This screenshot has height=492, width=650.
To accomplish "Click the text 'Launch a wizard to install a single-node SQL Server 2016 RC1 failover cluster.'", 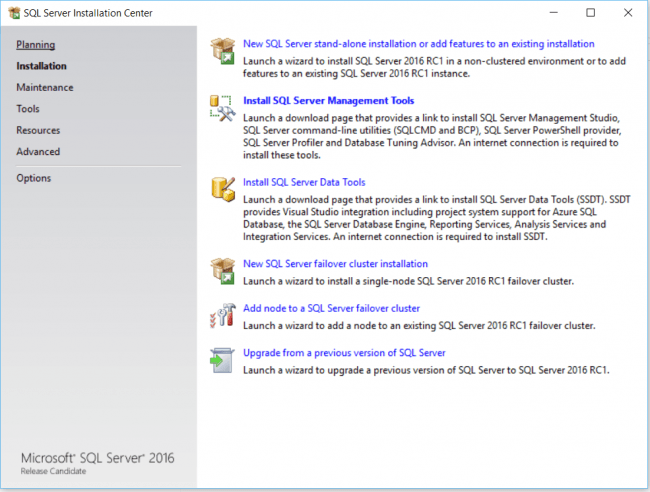I will (408, 281).
